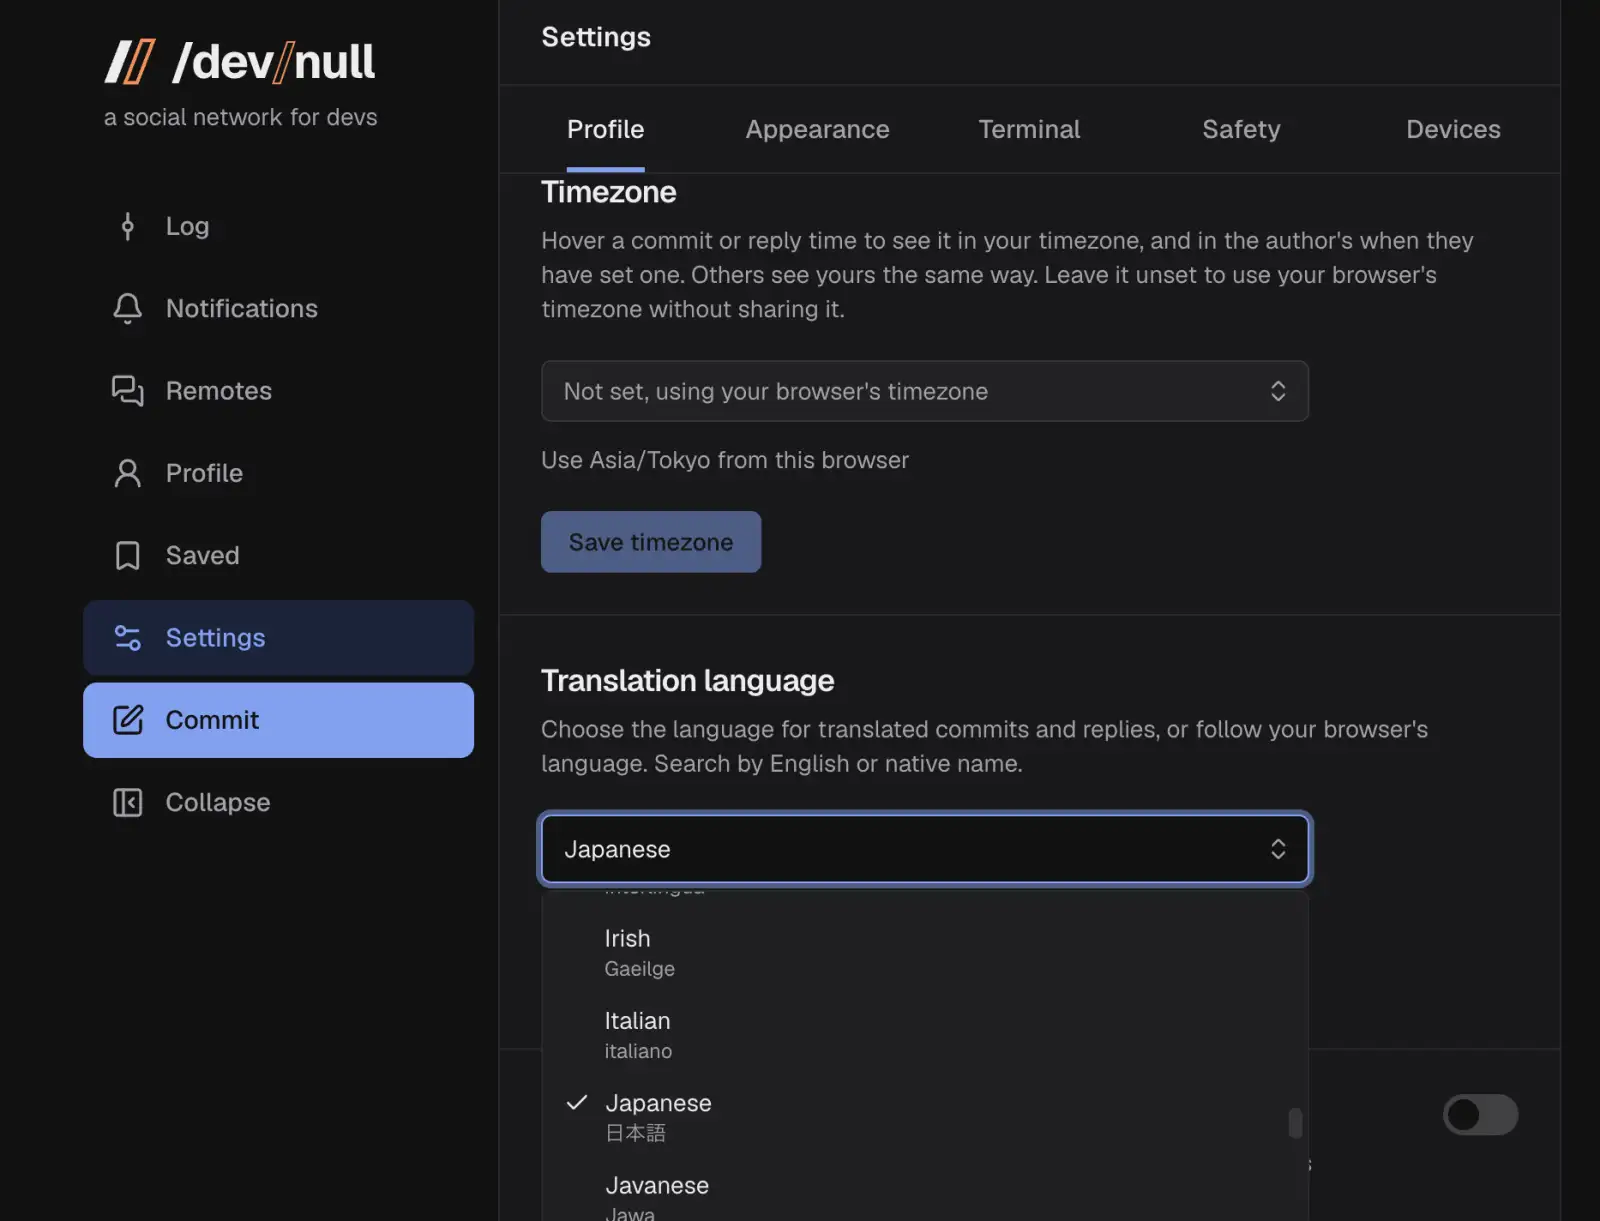1600x1221 pixels.
Task: Go to Remotes in the sidebar
Action: (278, 391)
